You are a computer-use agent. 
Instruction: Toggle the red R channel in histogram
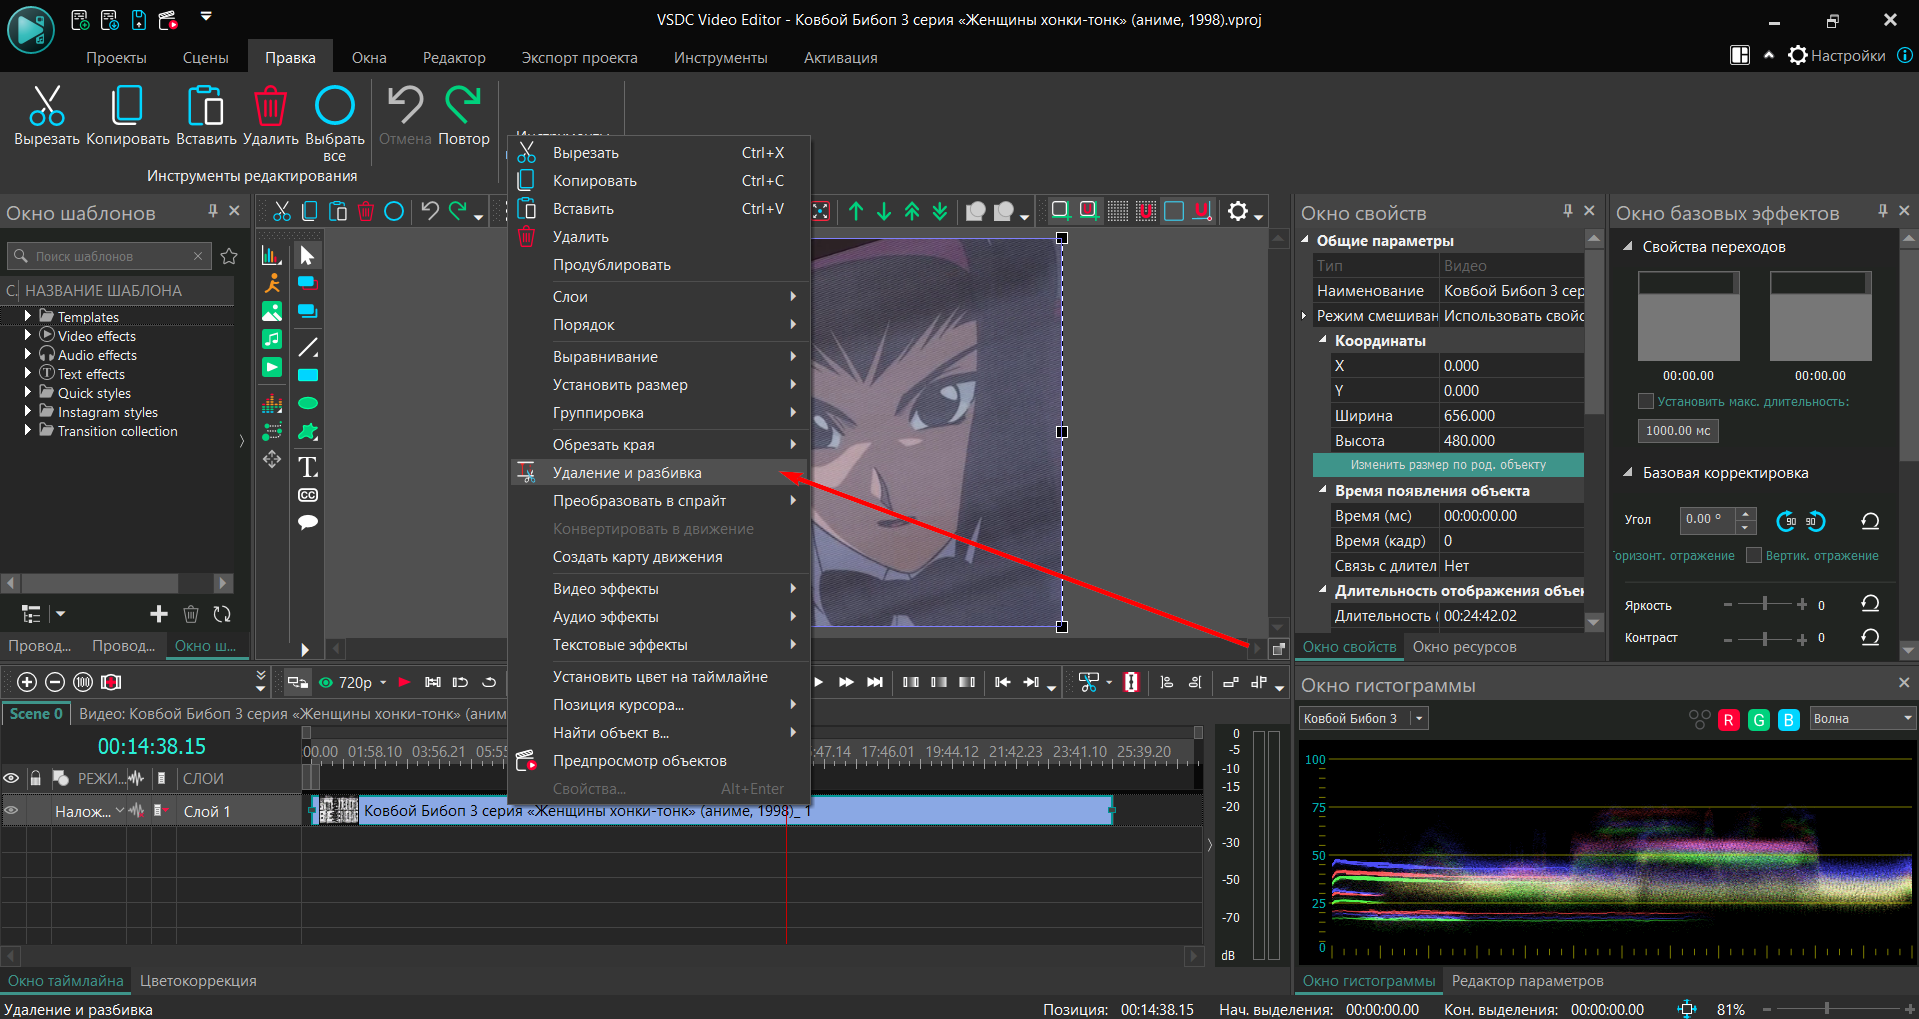(x=1728, y=719)
